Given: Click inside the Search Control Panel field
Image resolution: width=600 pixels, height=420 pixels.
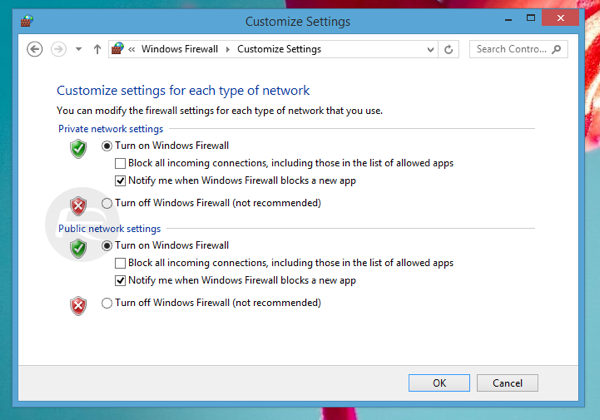Looking at the screenshot, I should tap(510, 48).
